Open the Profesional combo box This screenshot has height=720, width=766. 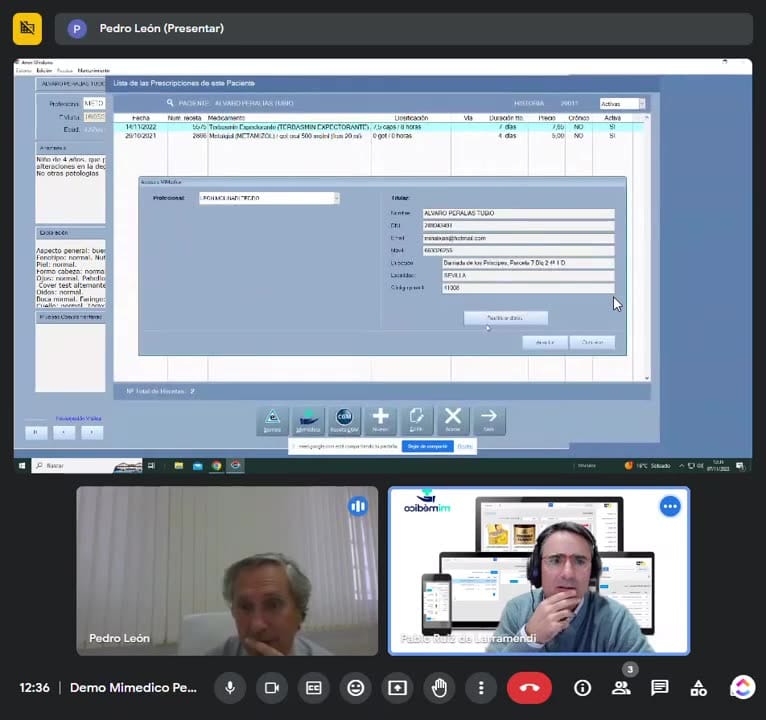point(269,198)
